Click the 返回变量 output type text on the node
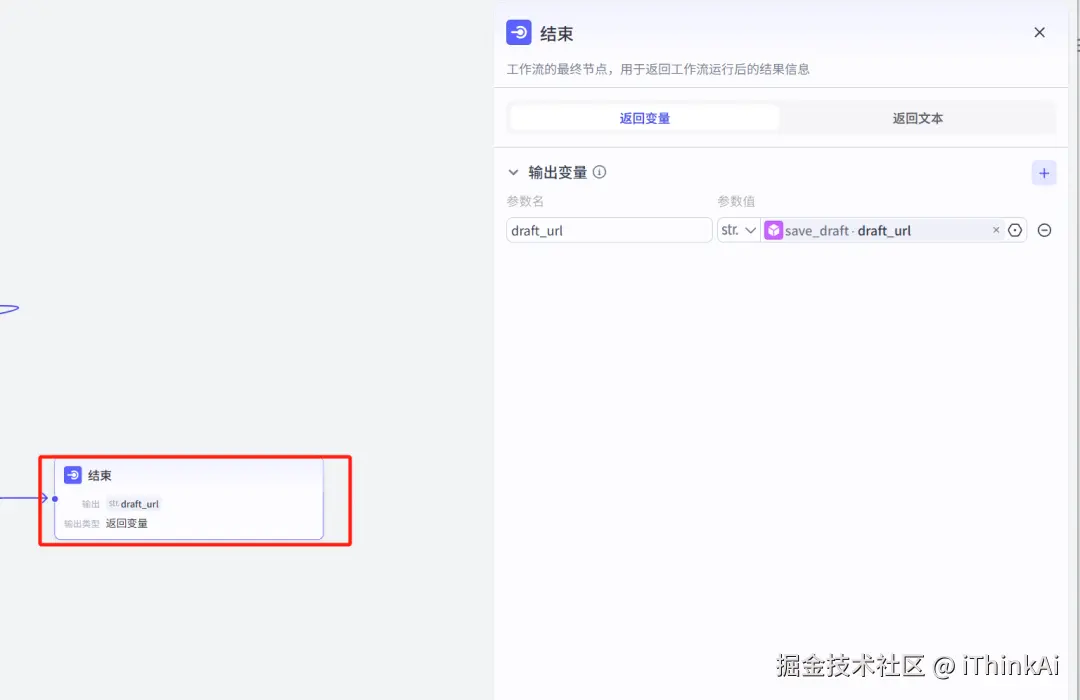The width and height of the screenshot is (1080, 700). tap(128, 522)
